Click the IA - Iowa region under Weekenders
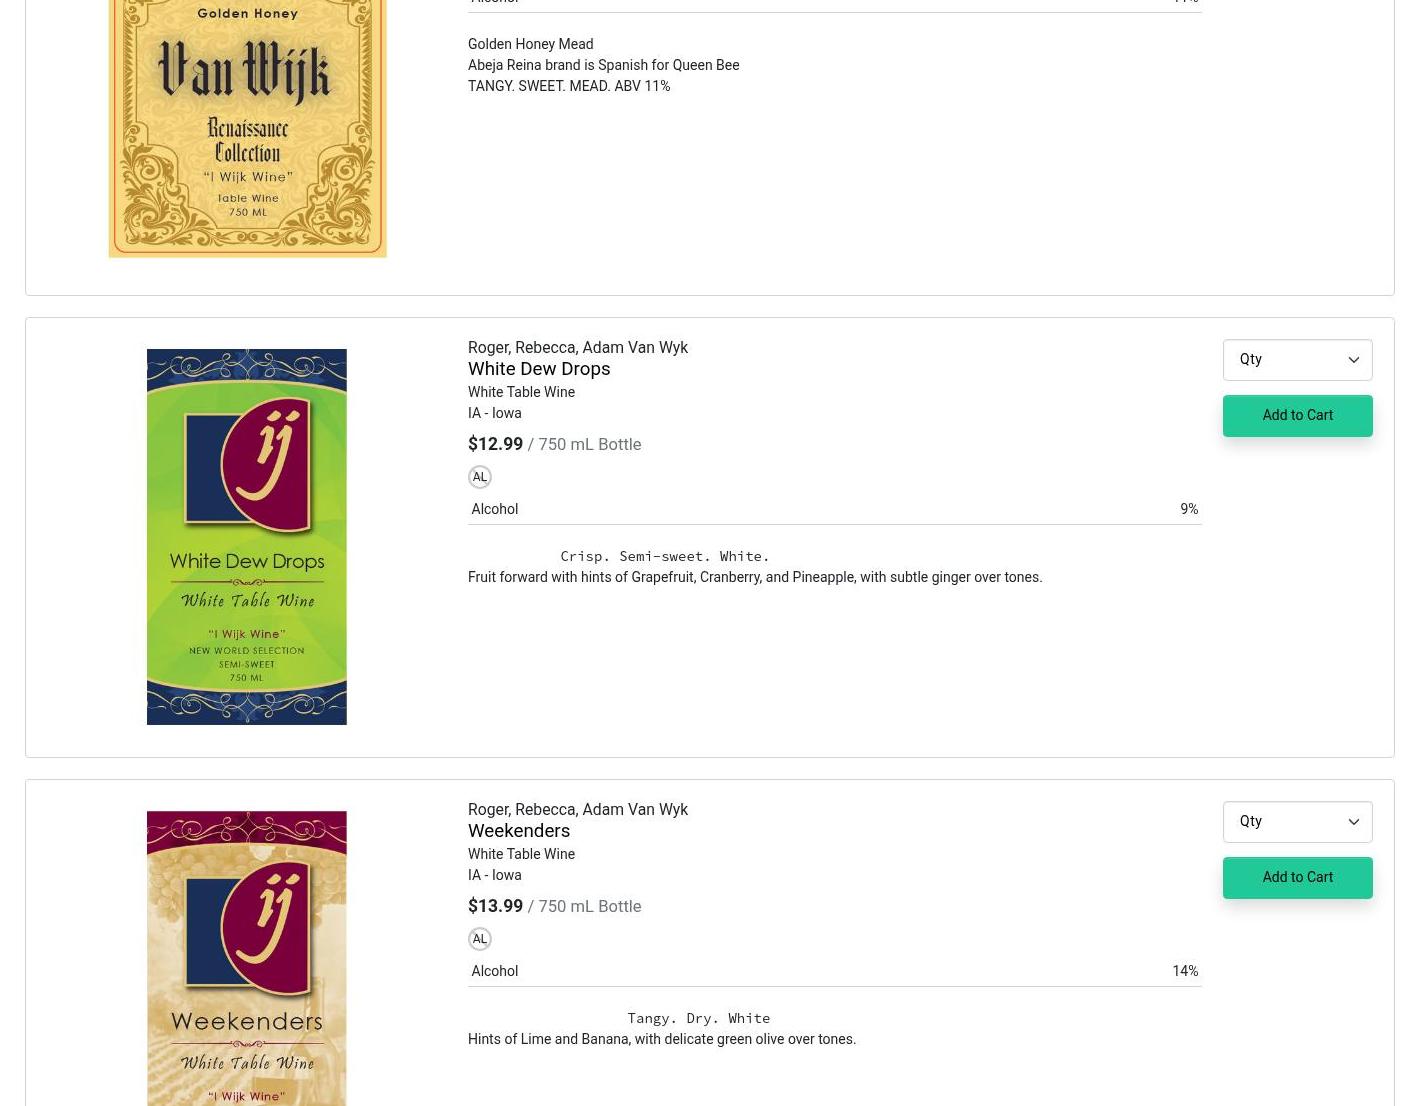 tap(494, 876)
